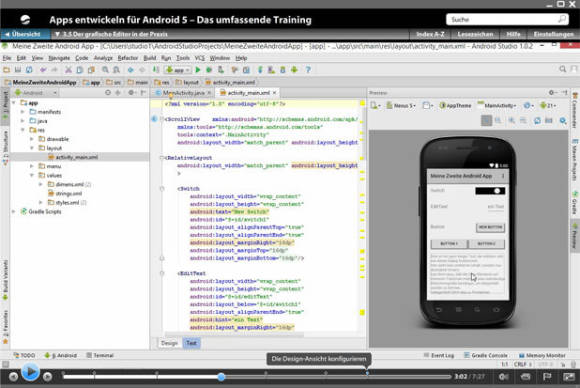Click the Make Project icon

click(x=156, y=70)
